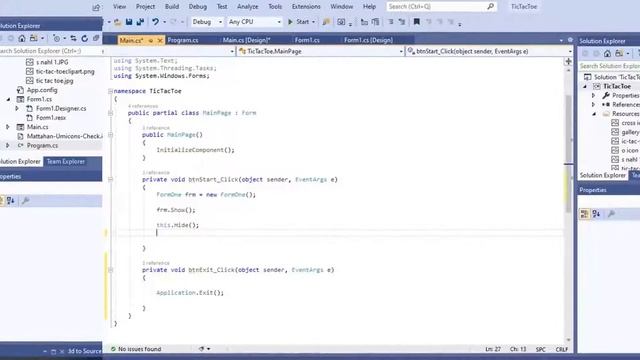This screenshot has height=360, width=640.
Task: Click categorized icon in right Properties panel
Action: (x=584, y=214)
